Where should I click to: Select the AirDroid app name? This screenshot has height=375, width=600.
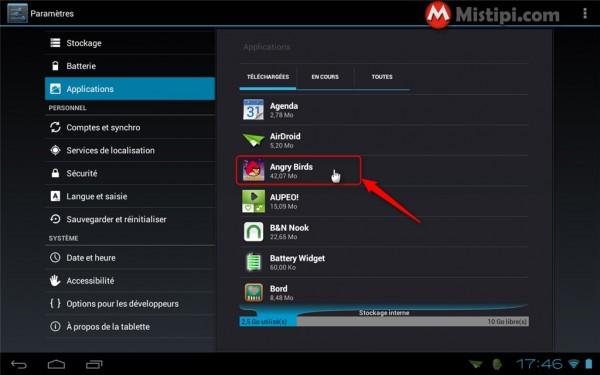(x=285, y=136)
